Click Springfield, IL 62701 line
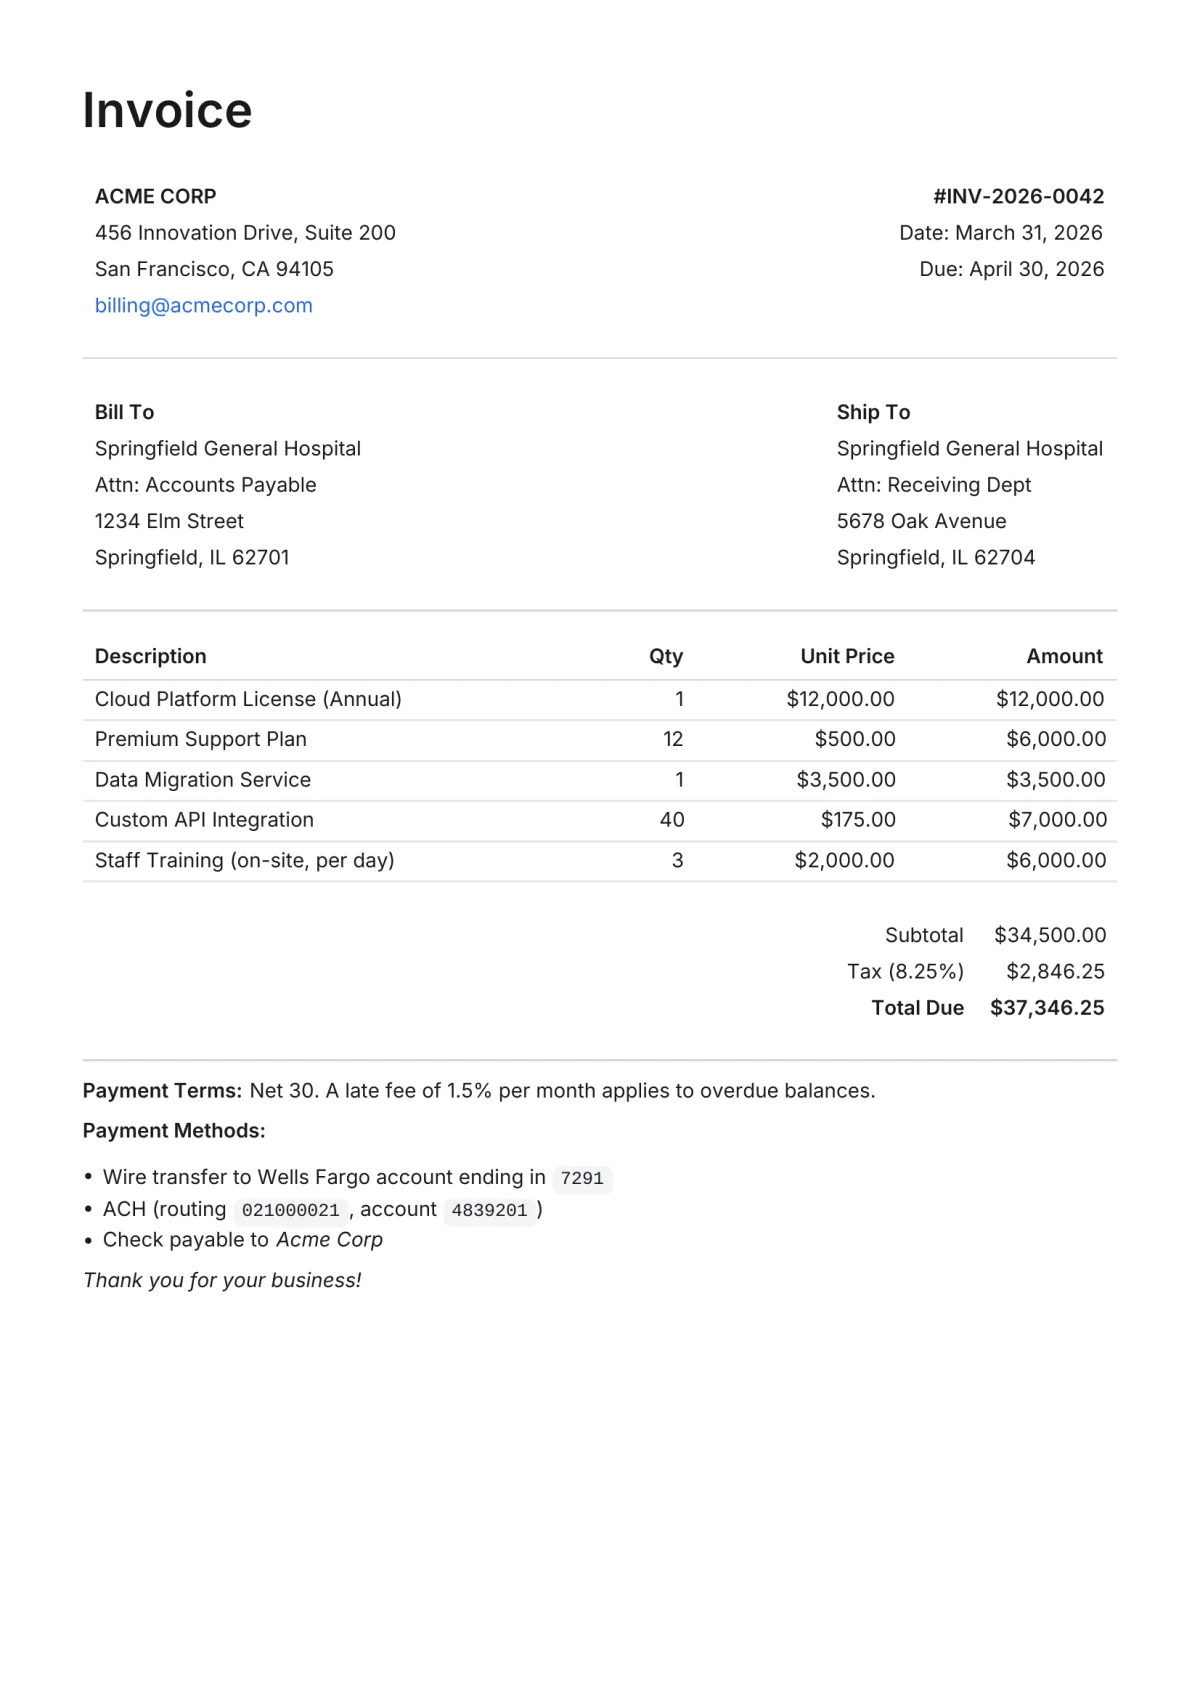This screenshot has width=1200, height=1699. click(192, 557)
